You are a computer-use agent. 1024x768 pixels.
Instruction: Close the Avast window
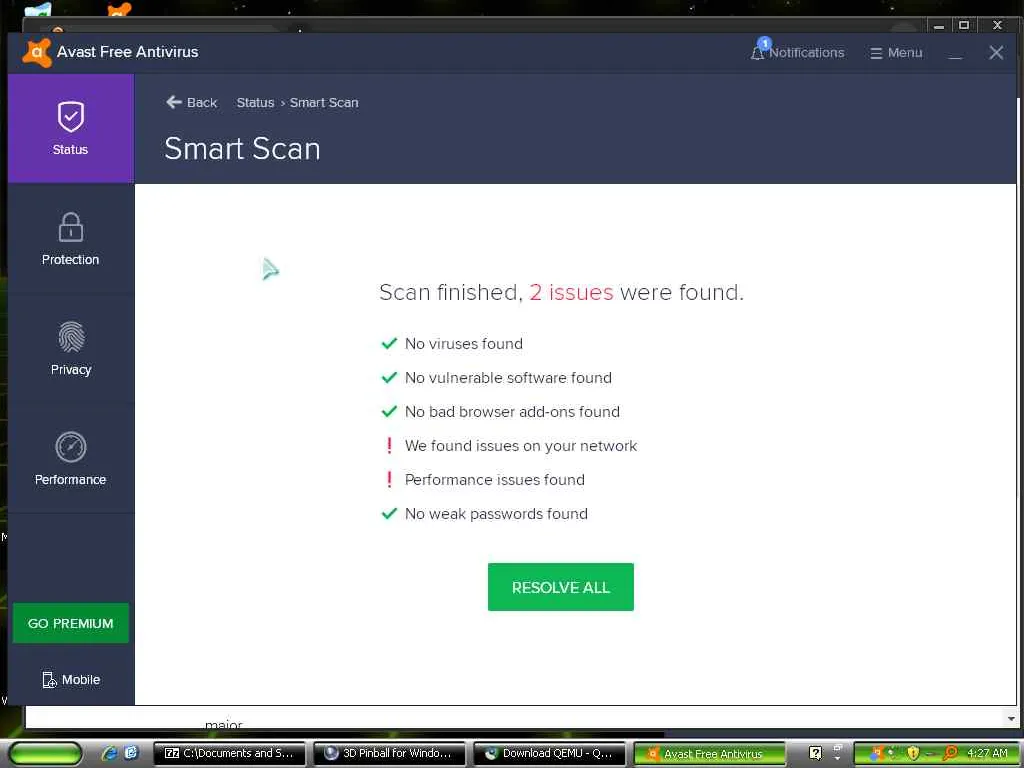coord(996,52)
